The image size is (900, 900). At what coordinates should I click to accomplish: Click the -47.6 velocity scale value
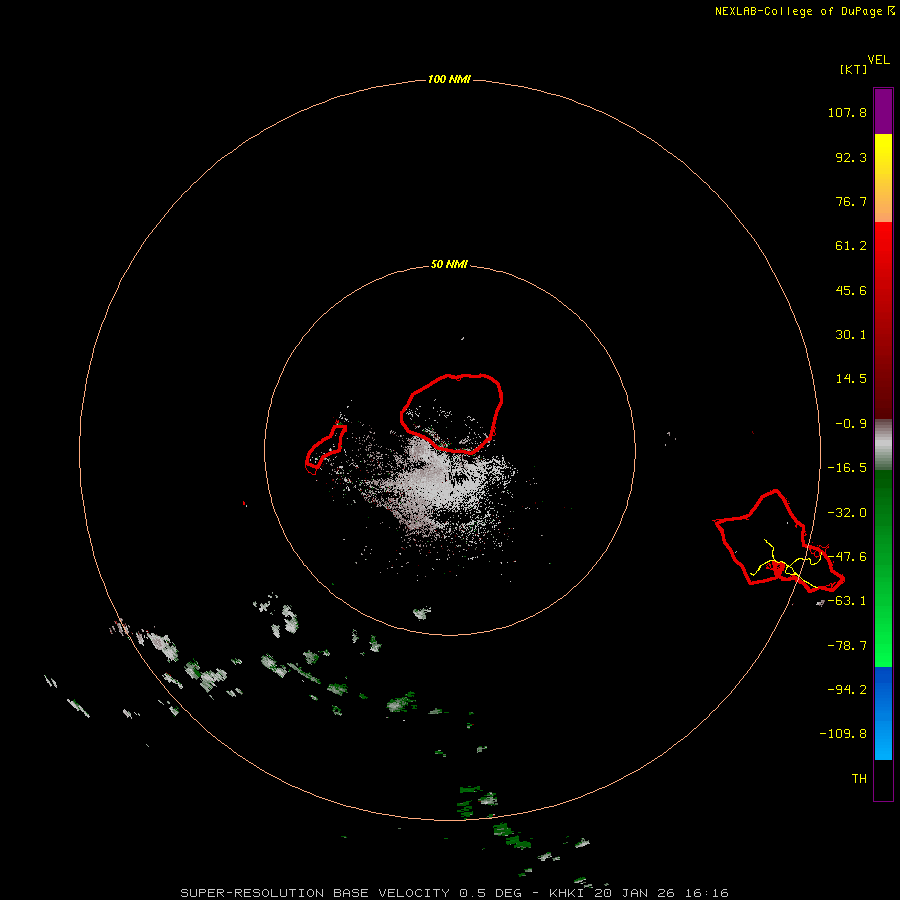pos(847,557)
